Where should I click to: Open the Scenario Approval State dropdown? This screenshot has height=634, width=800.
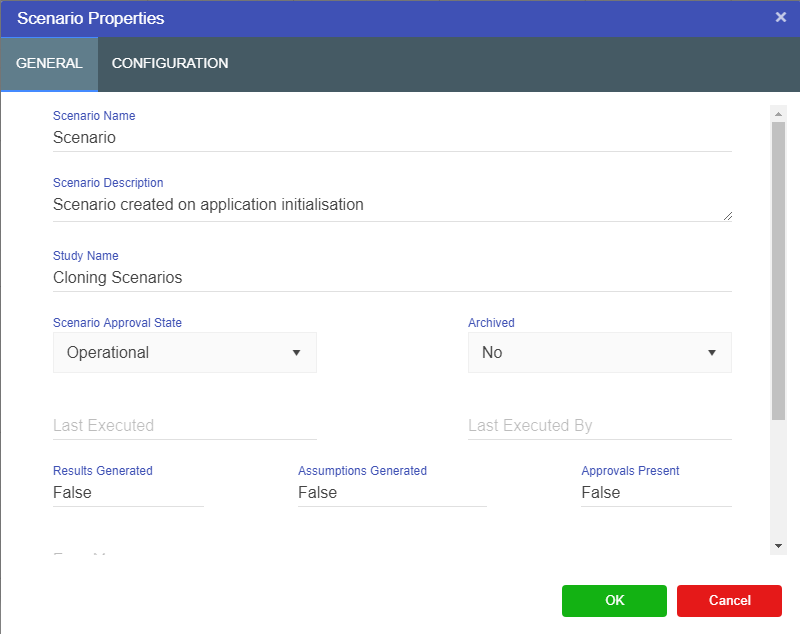[184, 353]
